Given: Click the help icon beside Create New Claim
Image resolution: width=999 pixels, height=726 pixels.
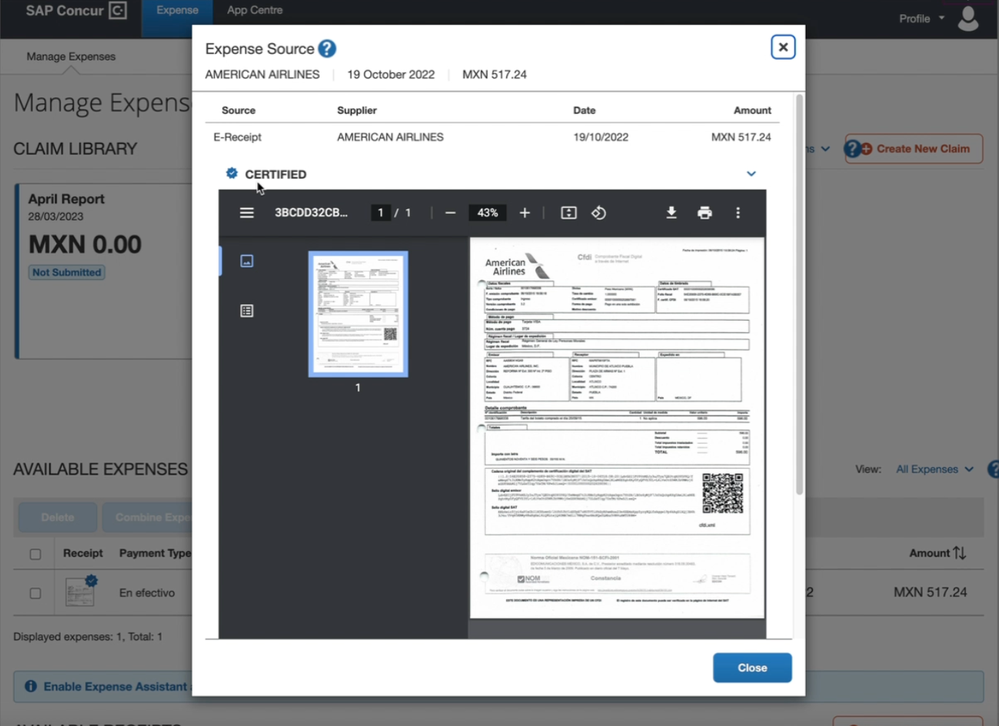Looking at the screenshot, I should click(852, 149).
